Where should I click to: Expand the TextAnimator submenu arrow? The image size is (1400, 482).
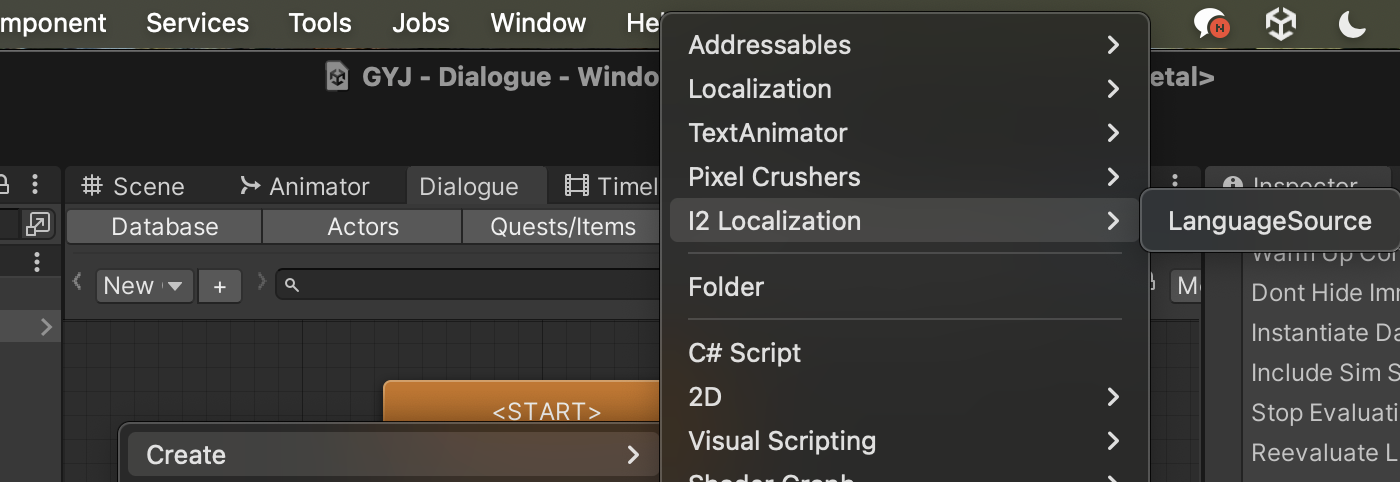pyautogui.click(x=1113, y=133)
